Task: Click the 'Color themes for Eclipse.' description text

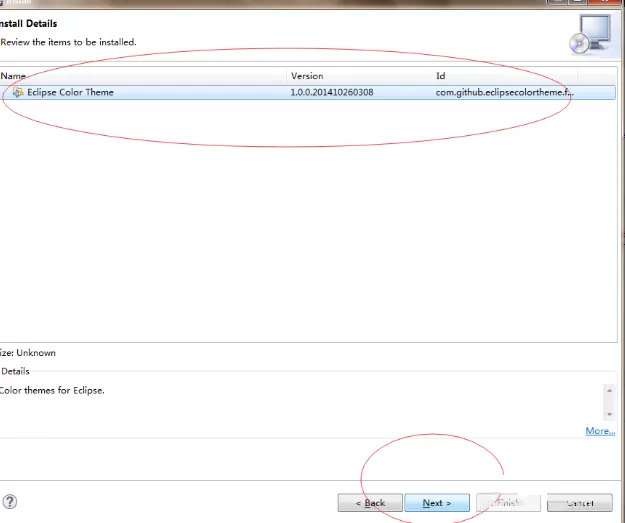Action: point(52,391)
